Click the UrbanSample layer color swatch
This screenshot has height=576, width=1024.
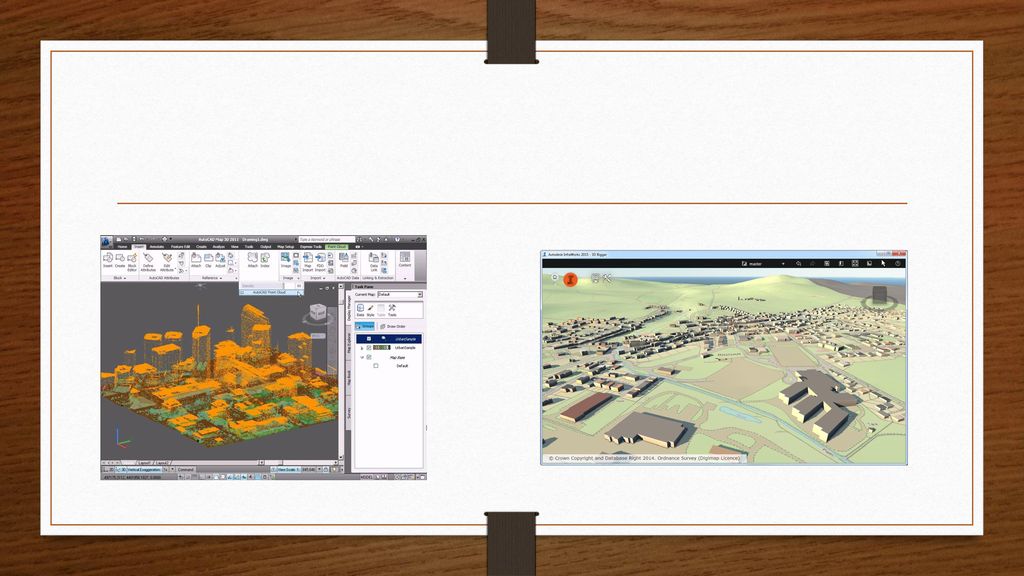click(381, 348)
